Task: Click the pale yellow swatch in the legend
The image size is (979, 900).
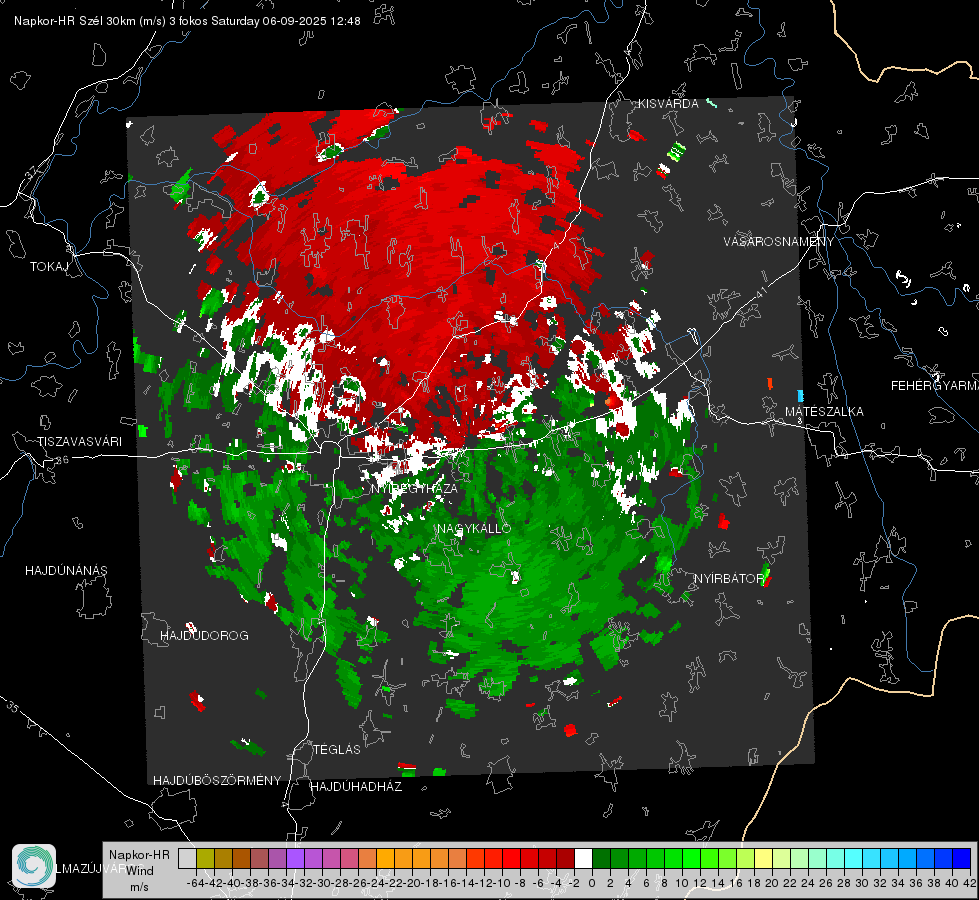Action: pos(763,858)
